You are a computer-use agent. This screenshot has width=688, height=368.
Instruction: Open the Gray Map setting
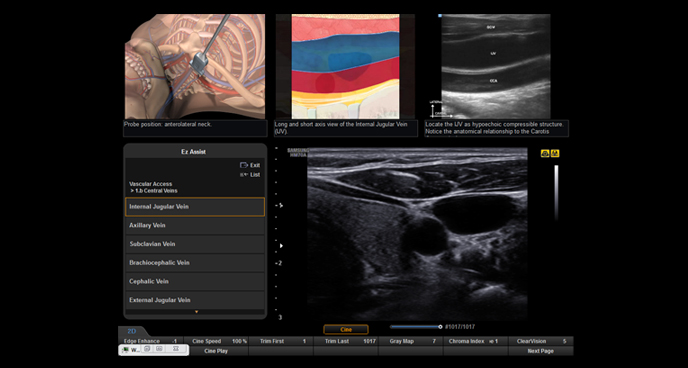point(411,341)
